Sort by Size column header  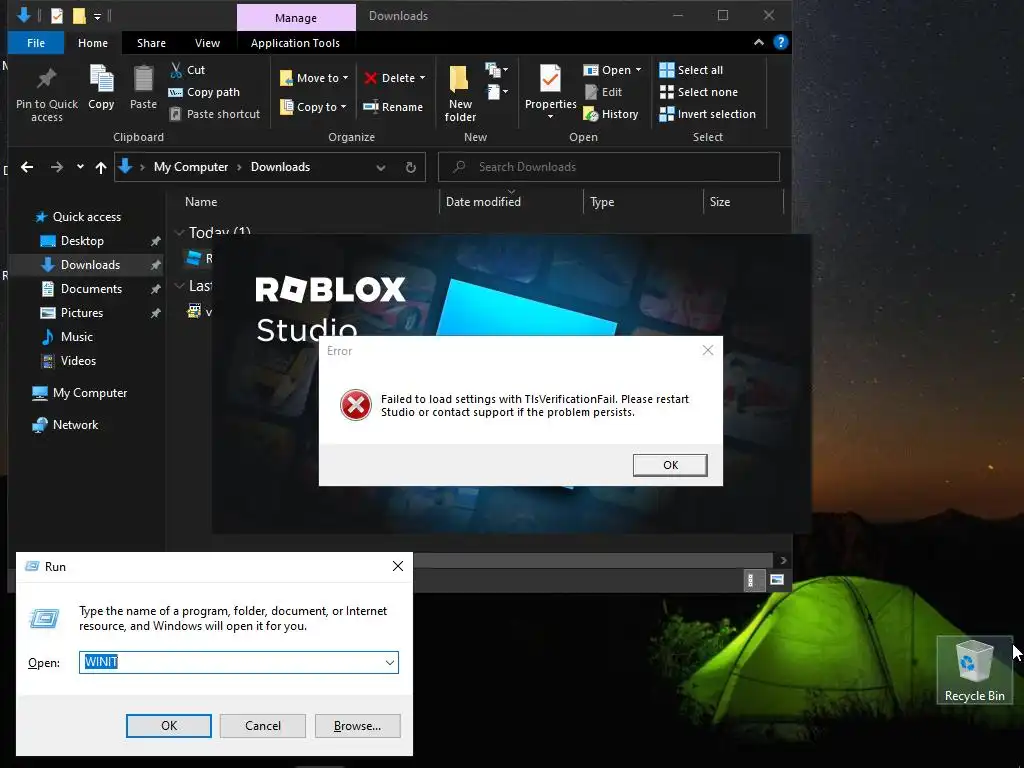[x=720, y=202]
